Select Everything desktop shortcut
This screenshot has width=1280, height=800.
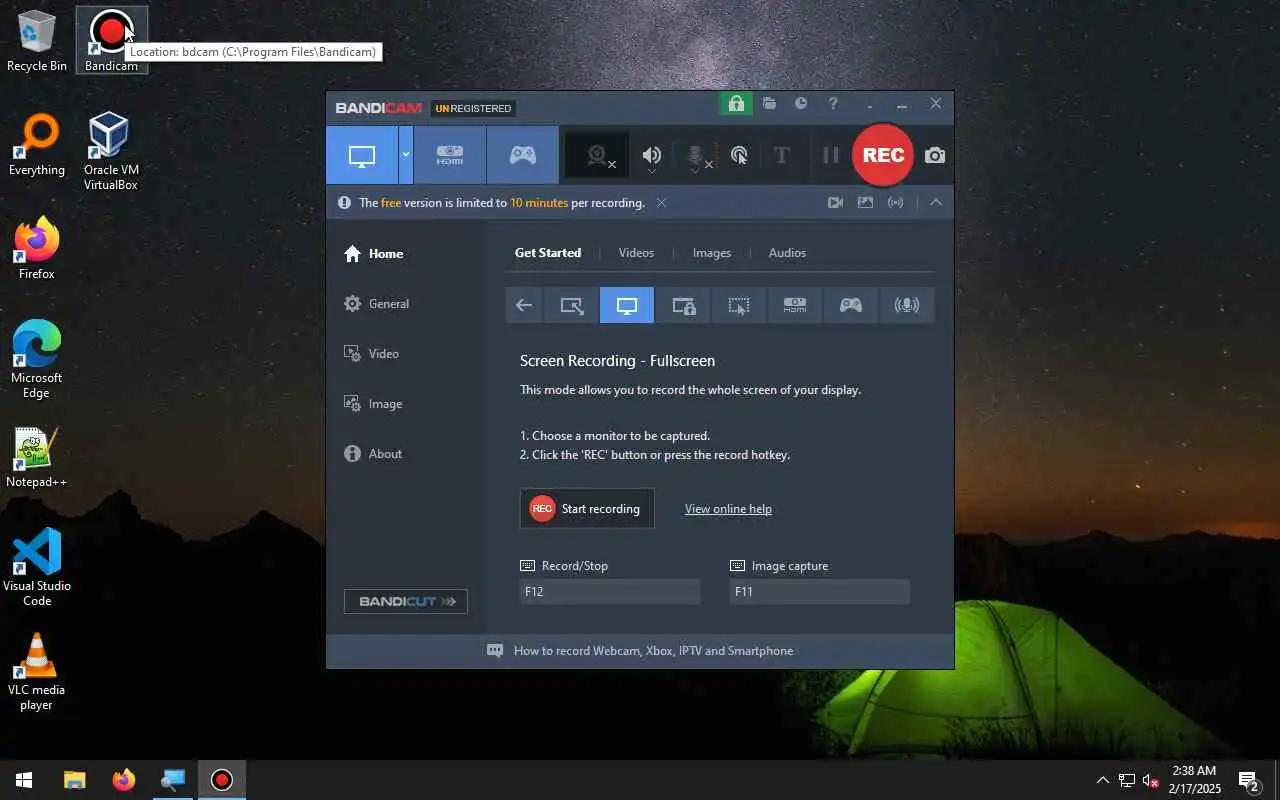[x=37, y=145]
